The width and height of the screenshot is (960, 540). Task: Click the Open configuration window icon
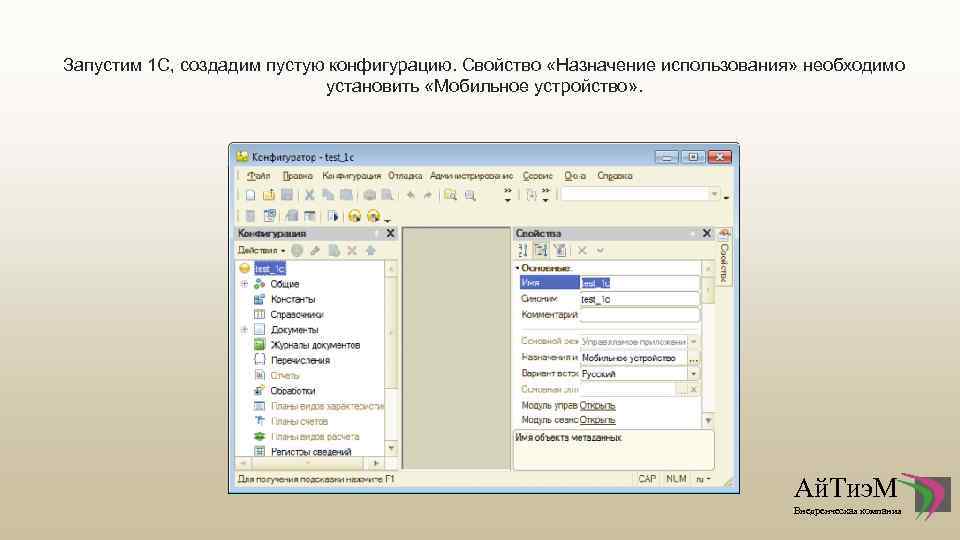point(269,216)
